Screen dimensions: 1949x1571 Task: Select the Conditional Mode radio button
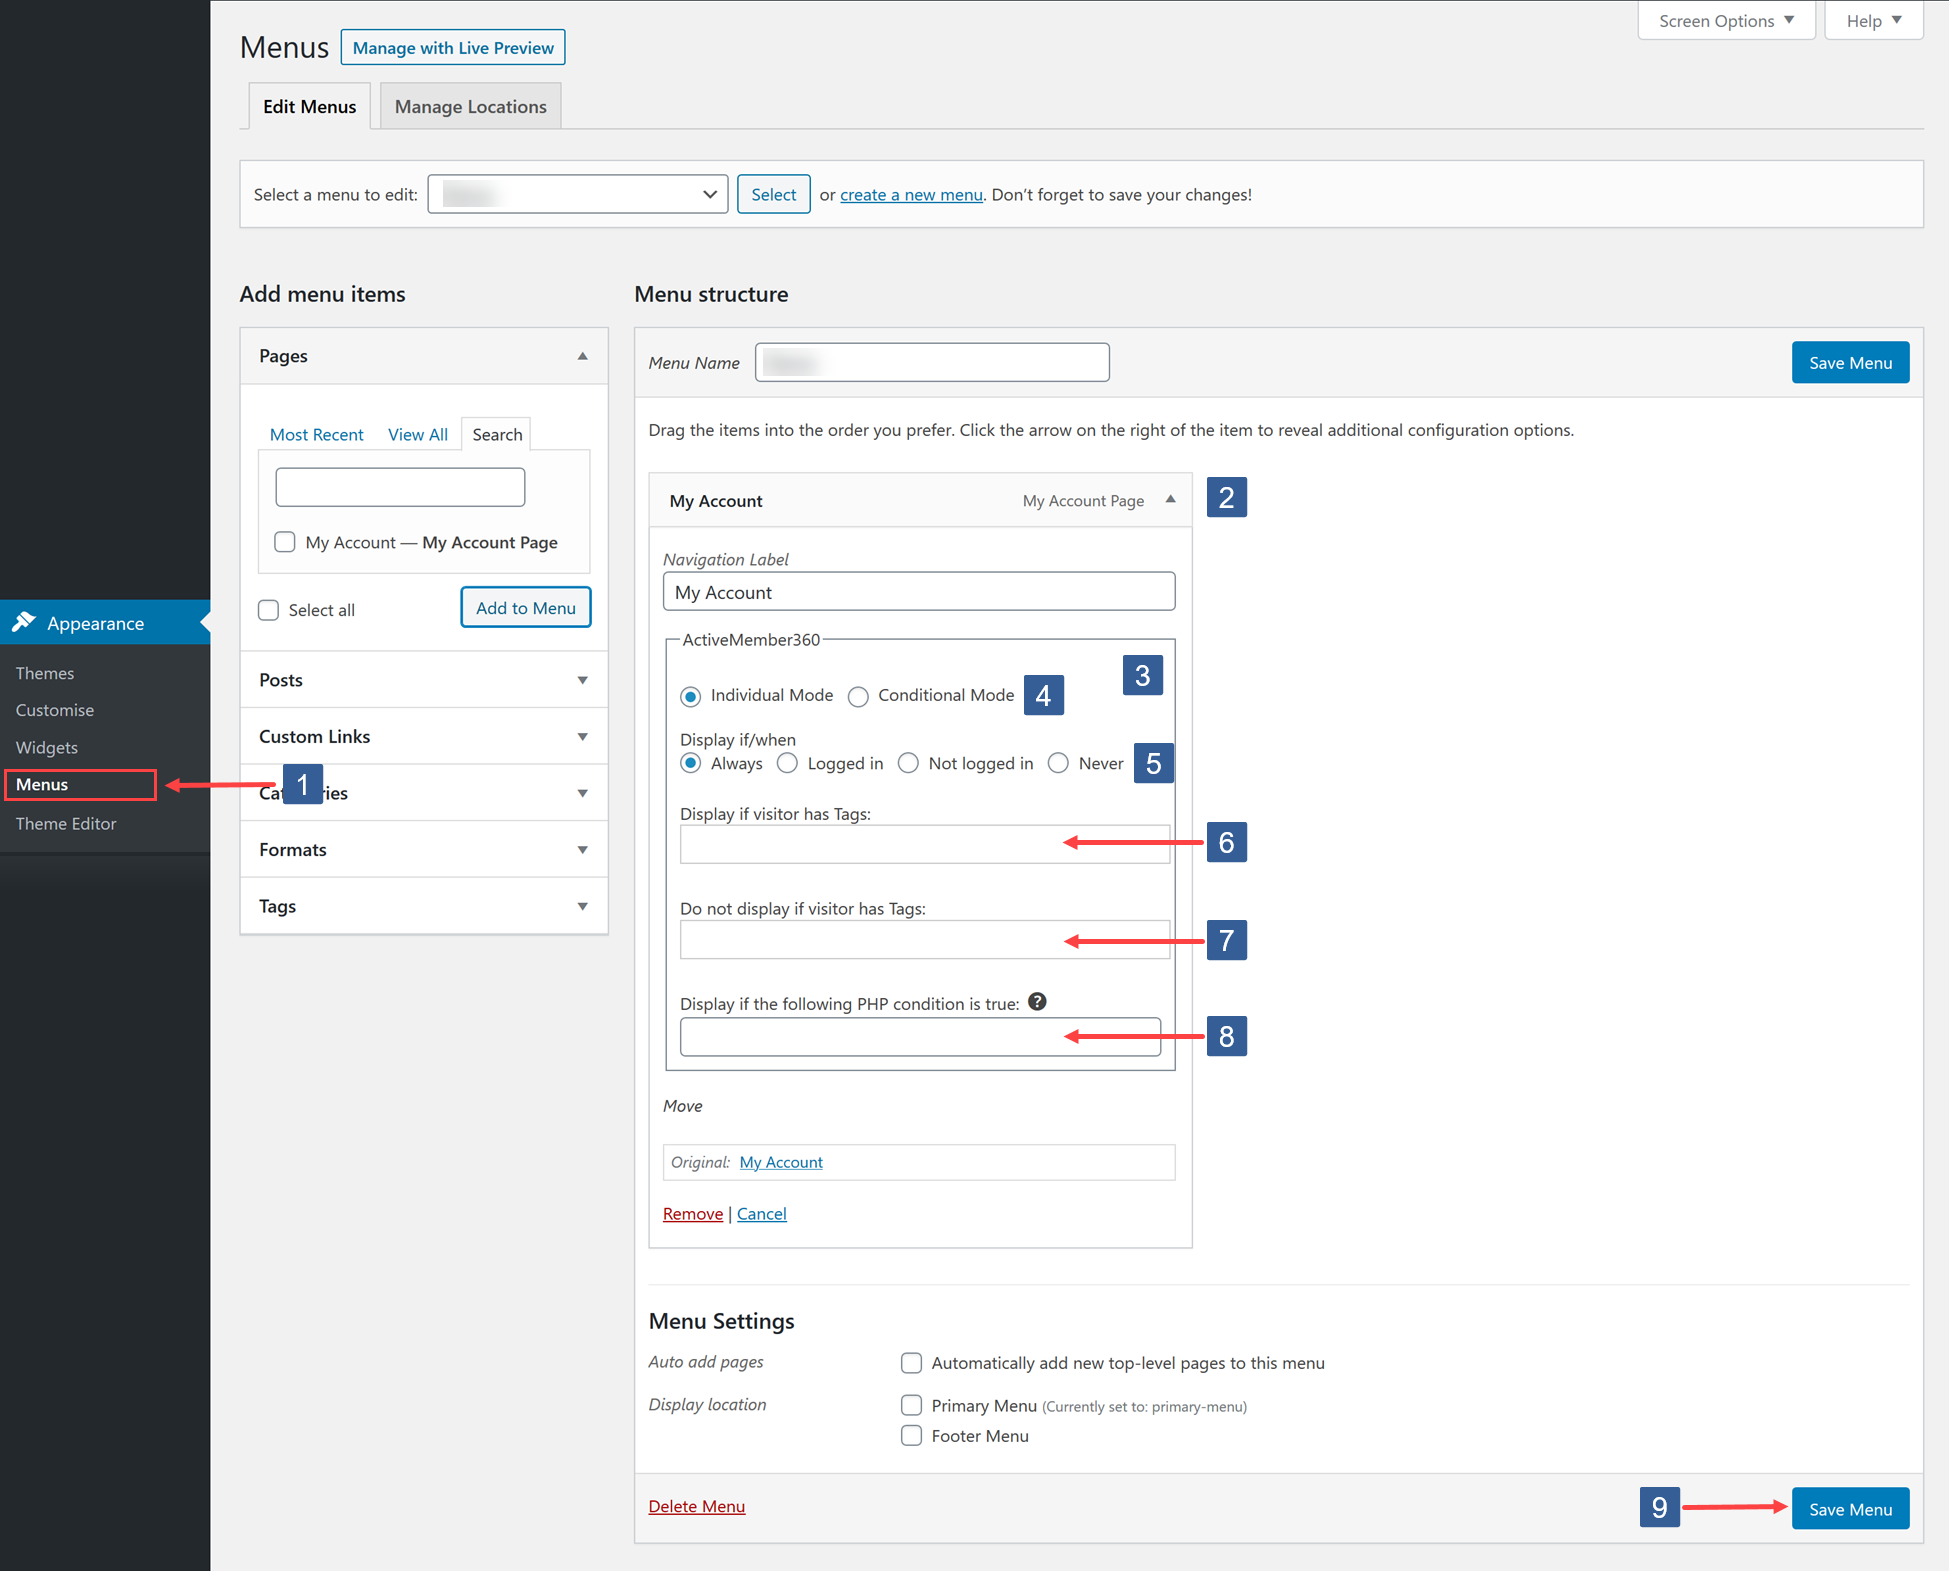(x=858, y=696)
